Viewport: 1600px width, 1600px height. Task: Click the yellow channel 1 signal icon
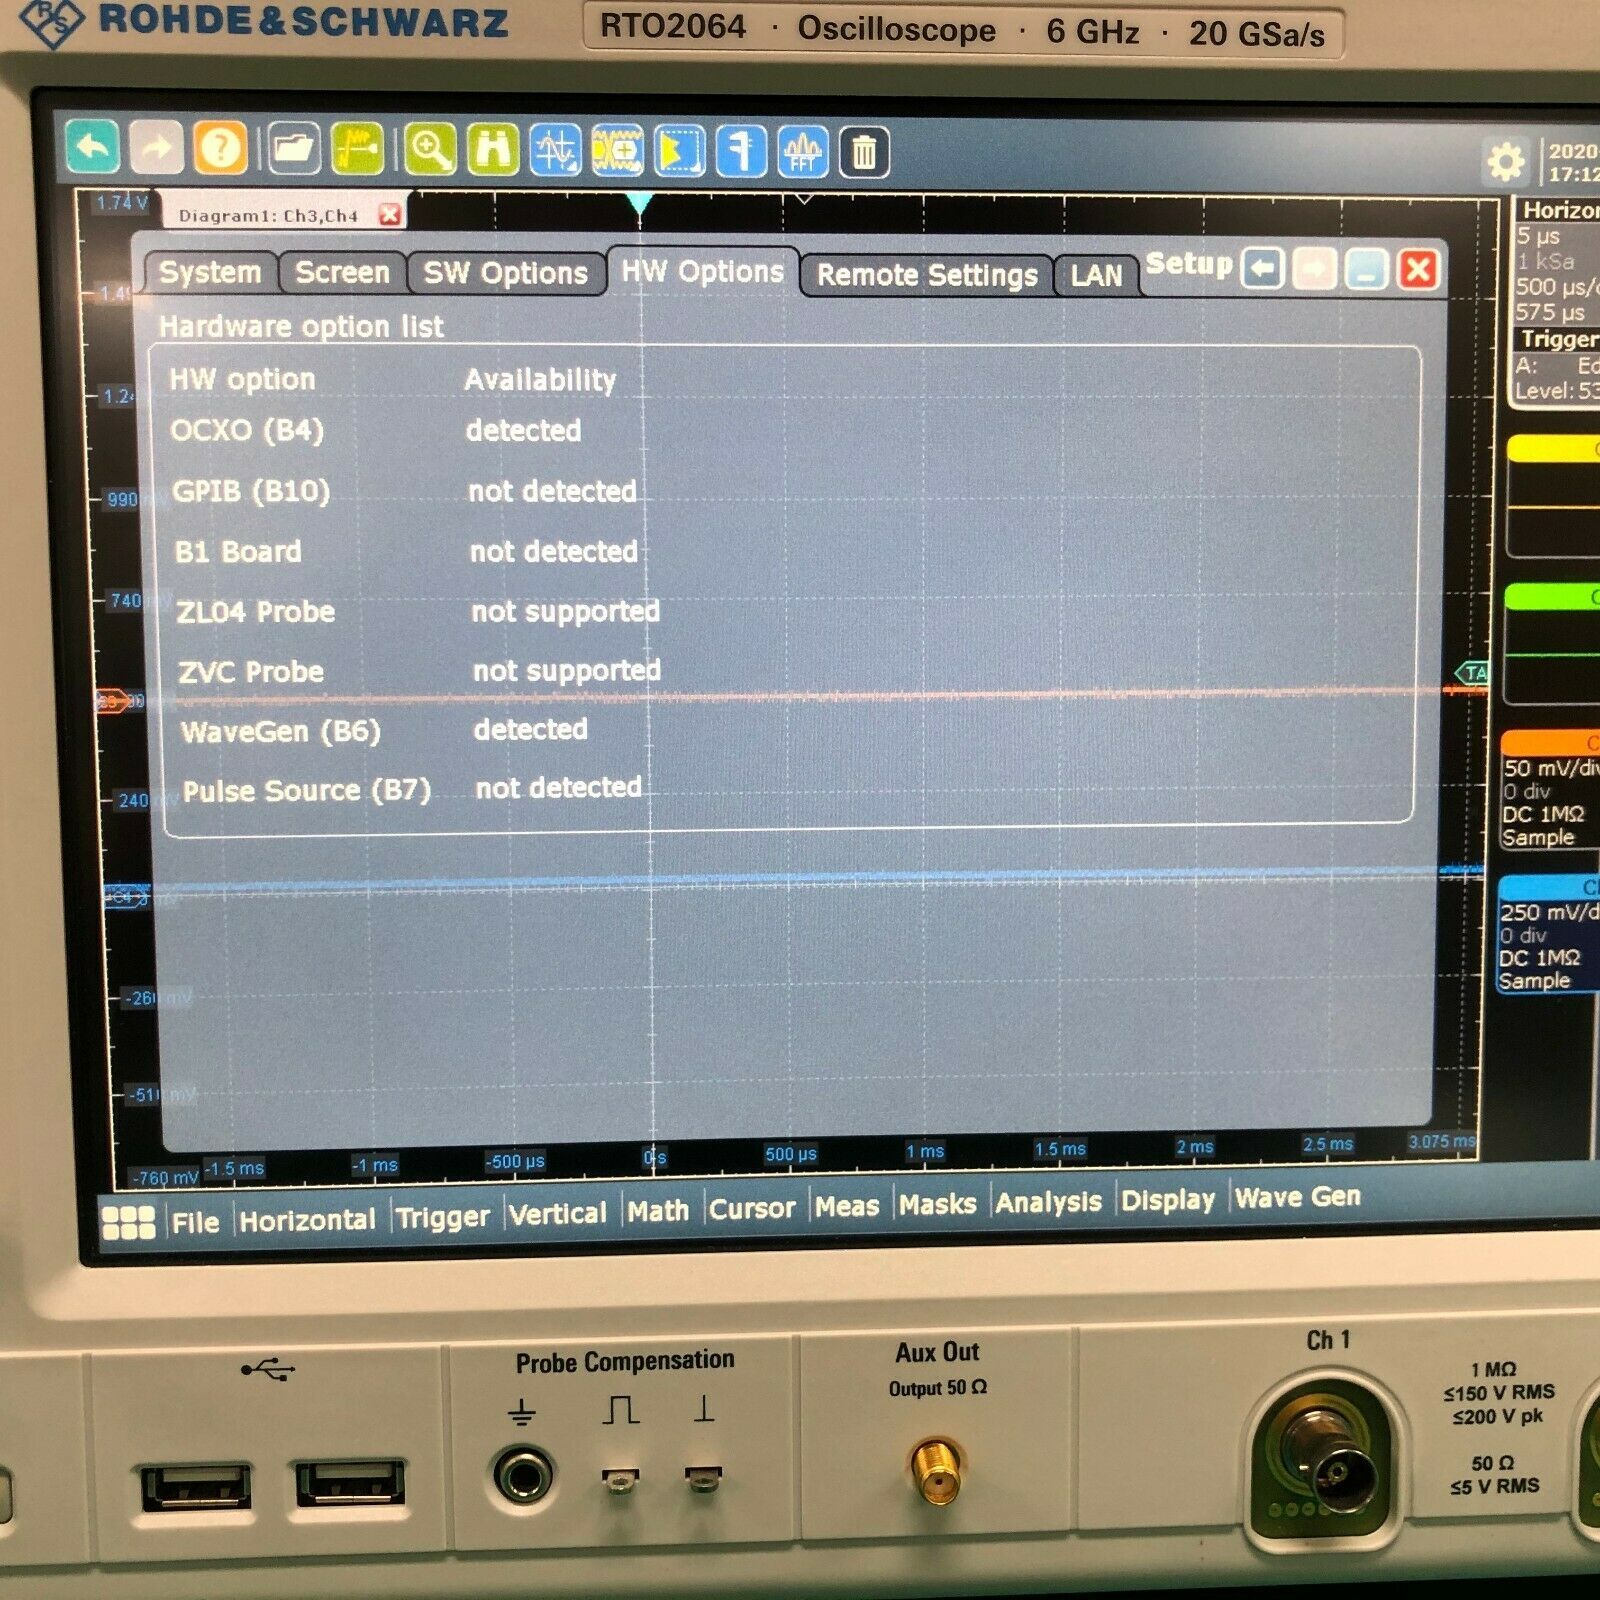pyautogui.click(x=1555, y=496)
